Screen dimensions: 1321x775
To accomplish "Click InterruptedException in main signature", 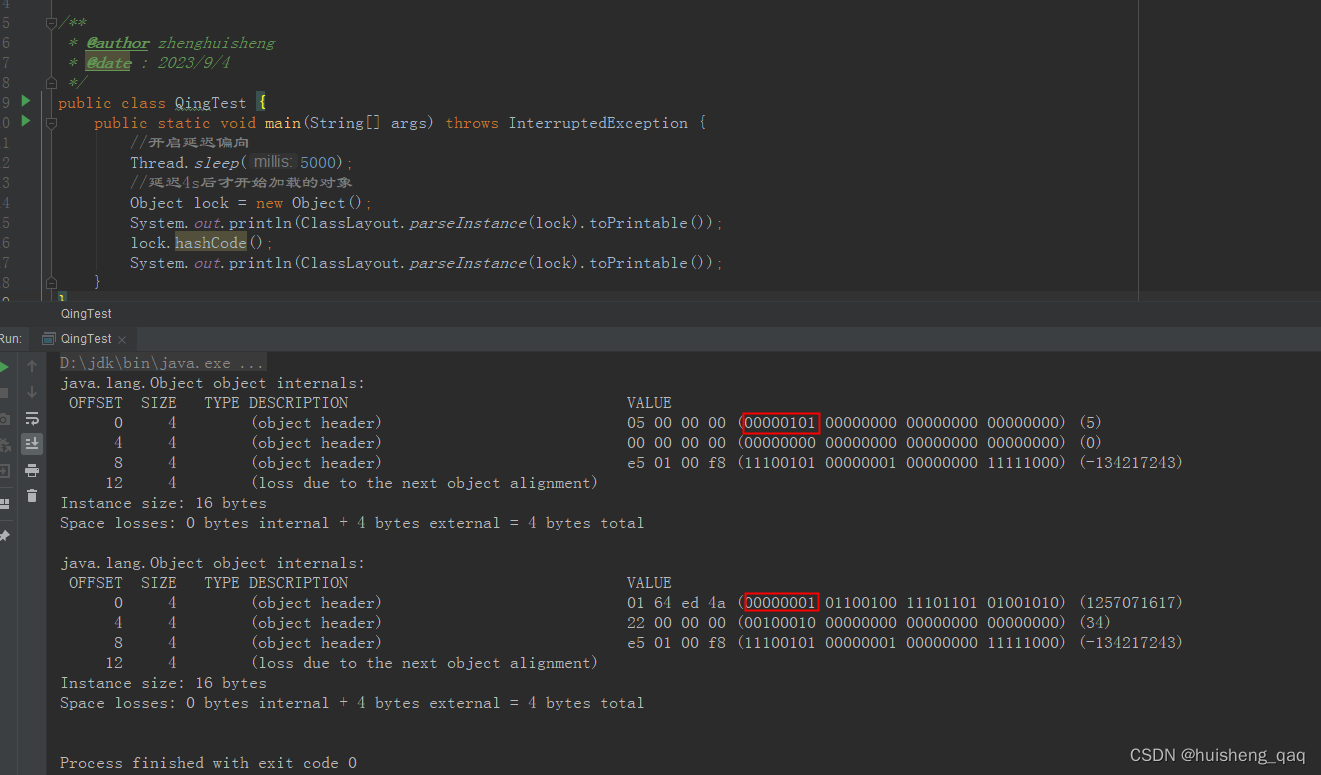I will coord(598,123).
